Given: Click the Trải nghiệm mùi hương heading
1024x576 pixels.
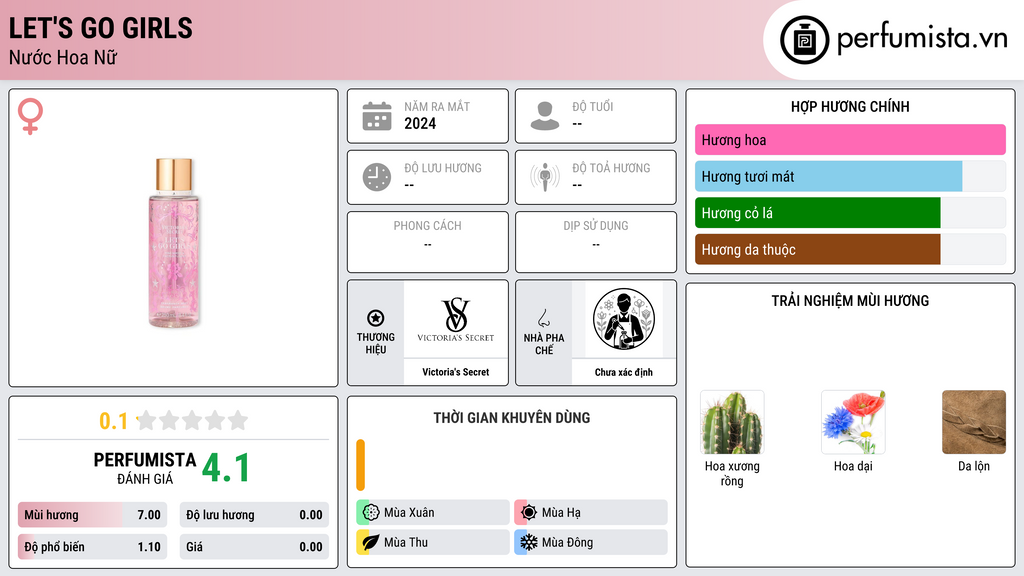Looking at the screenshot, I should coord(850,301).
